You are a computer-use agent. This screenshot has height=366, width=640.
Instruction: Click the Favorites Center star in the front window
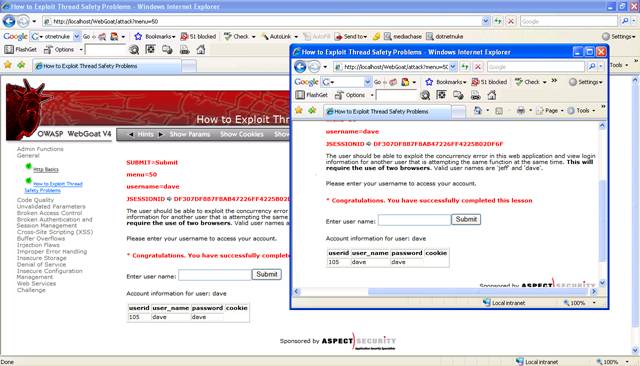[299, 111]
